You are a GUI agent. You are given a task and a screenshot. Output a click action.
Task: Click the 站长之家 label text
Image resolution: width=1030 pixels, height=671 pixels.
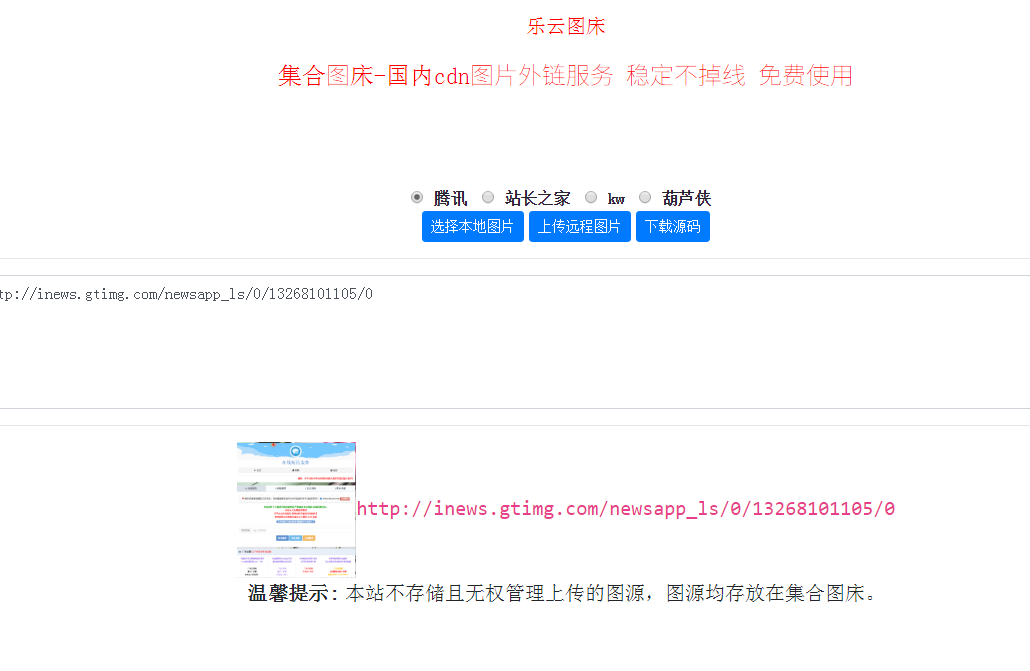(537, 198)
